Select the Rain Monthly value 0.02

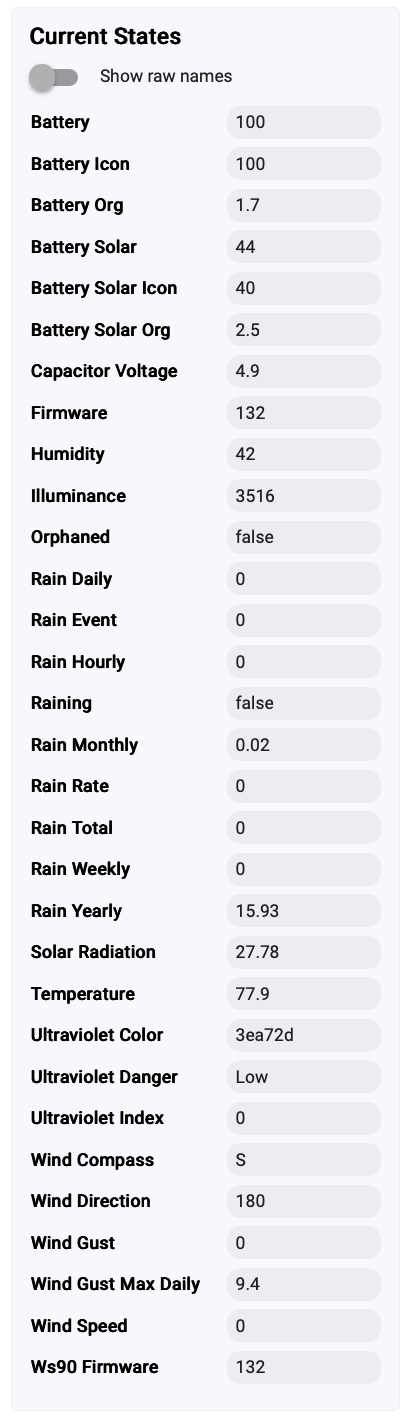point(304,745)
